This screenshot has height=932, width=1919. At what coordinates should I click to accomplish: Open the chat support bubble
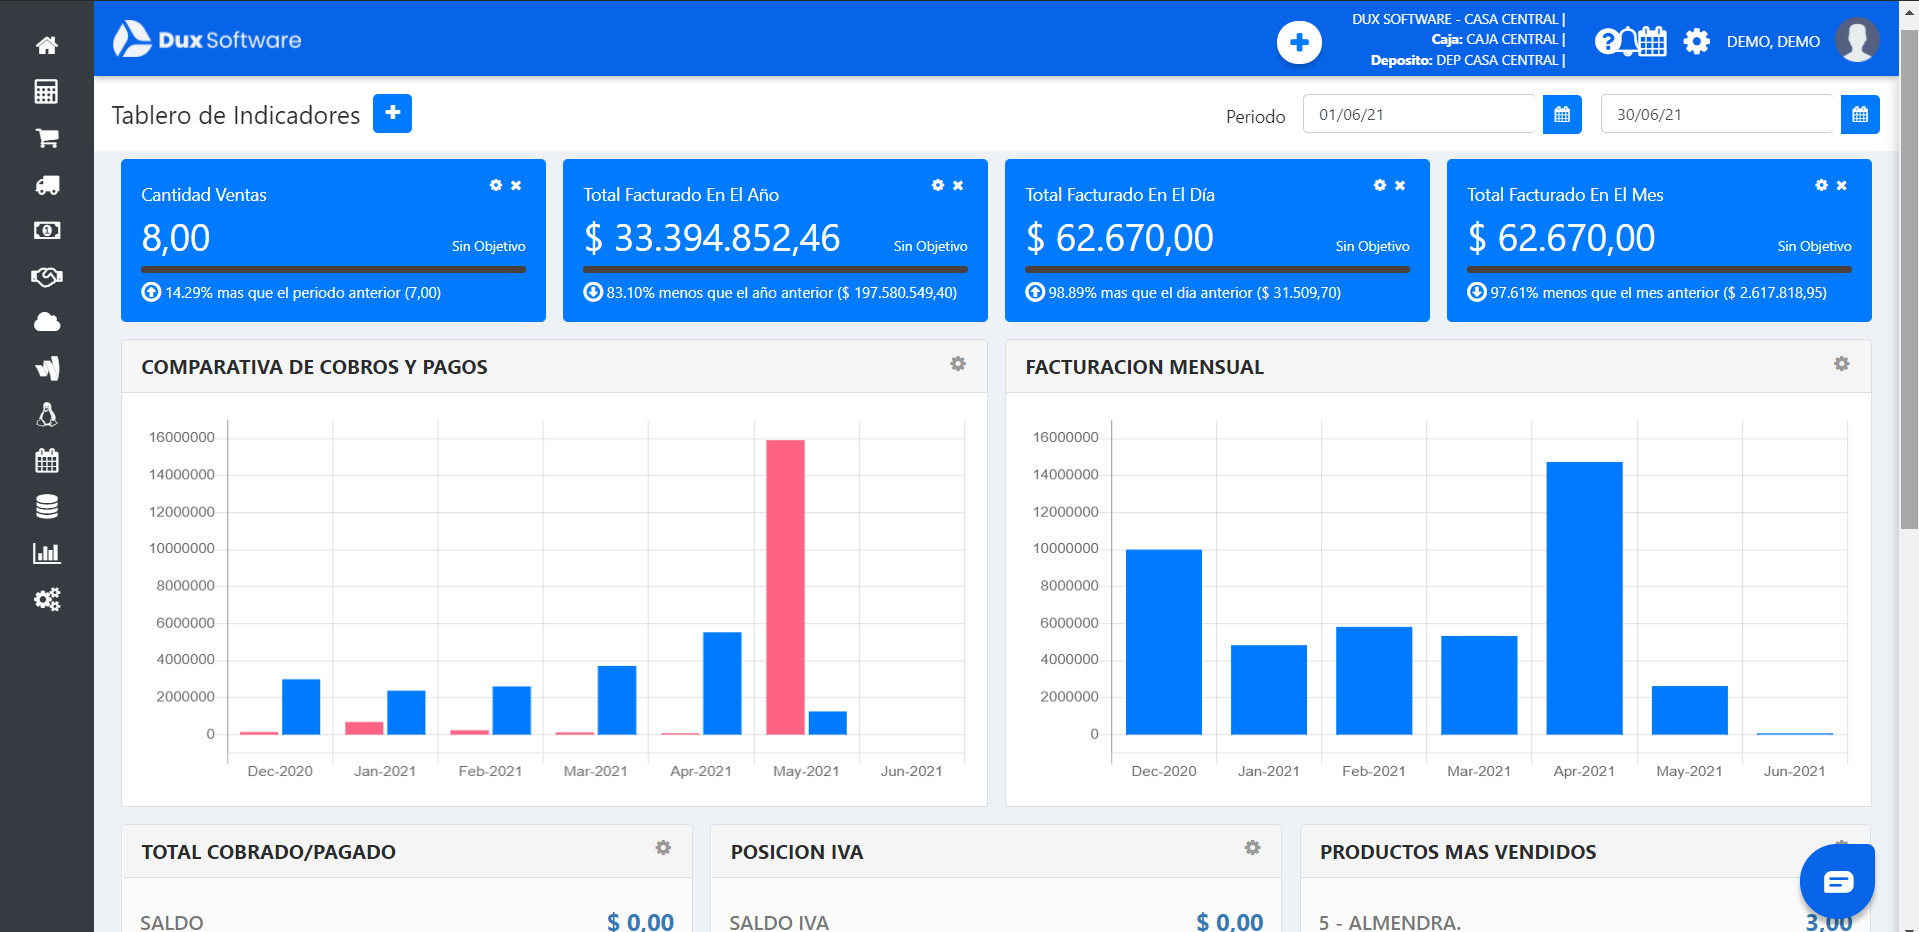pos(1837,881)
